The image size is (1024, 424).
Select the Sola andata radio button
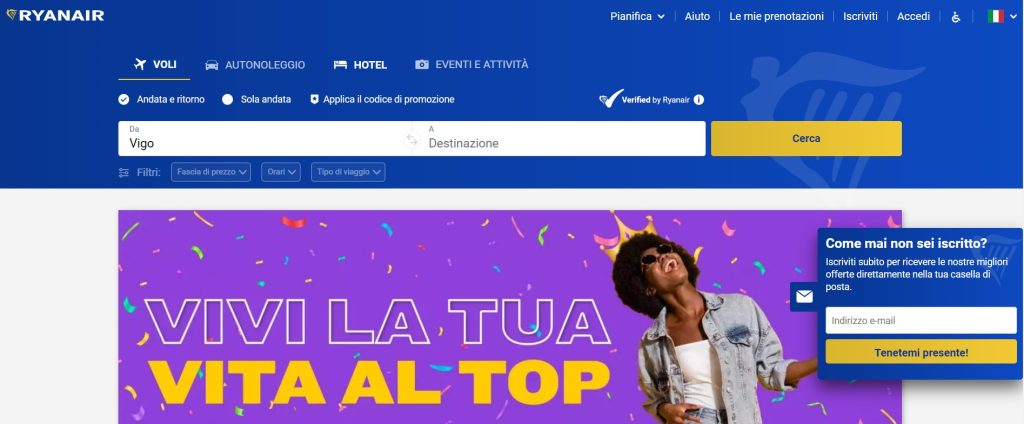tap(227, 99)
